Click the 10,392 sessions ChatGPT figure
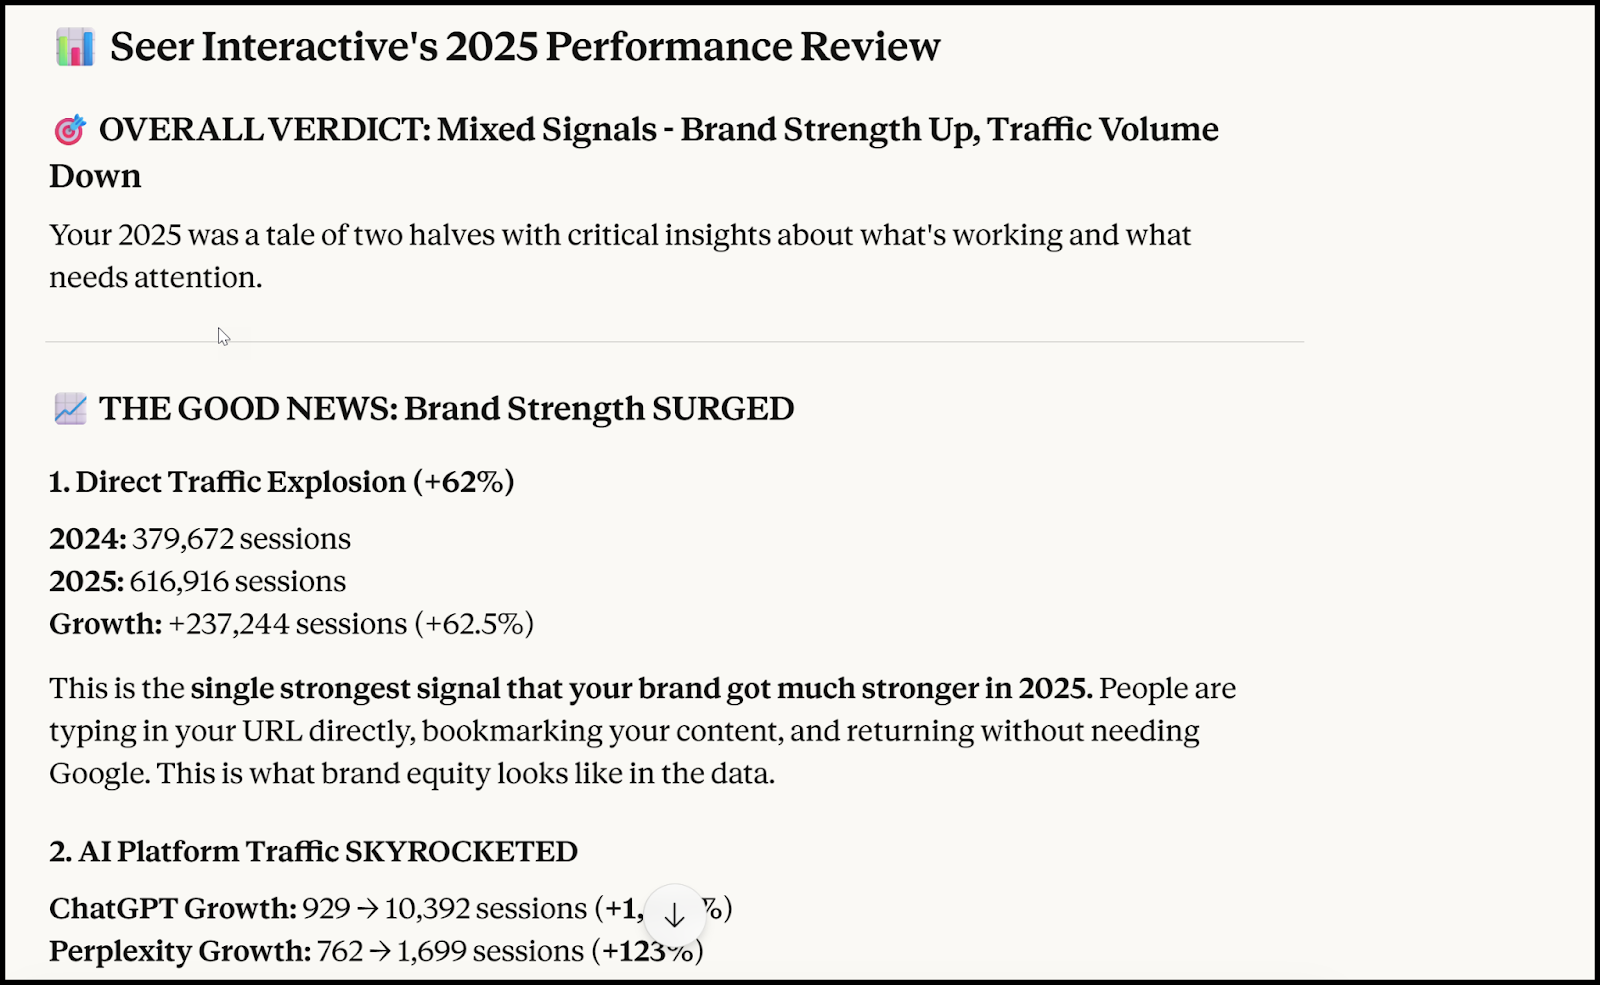Screen dimensions: 1600x985 (x=485, y=909)
